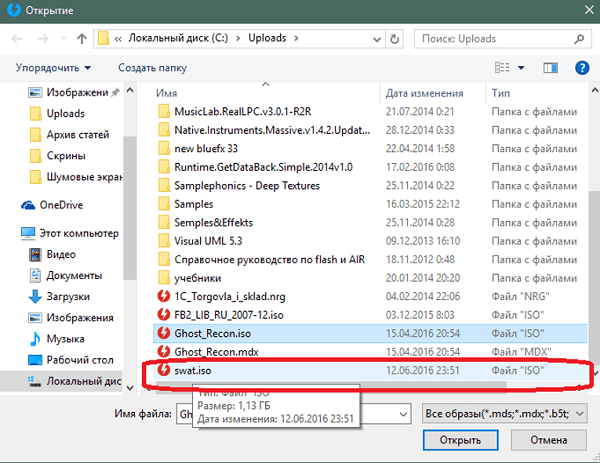Expand chevron after Локальный диск (C:)

click(x=238, y=38)
